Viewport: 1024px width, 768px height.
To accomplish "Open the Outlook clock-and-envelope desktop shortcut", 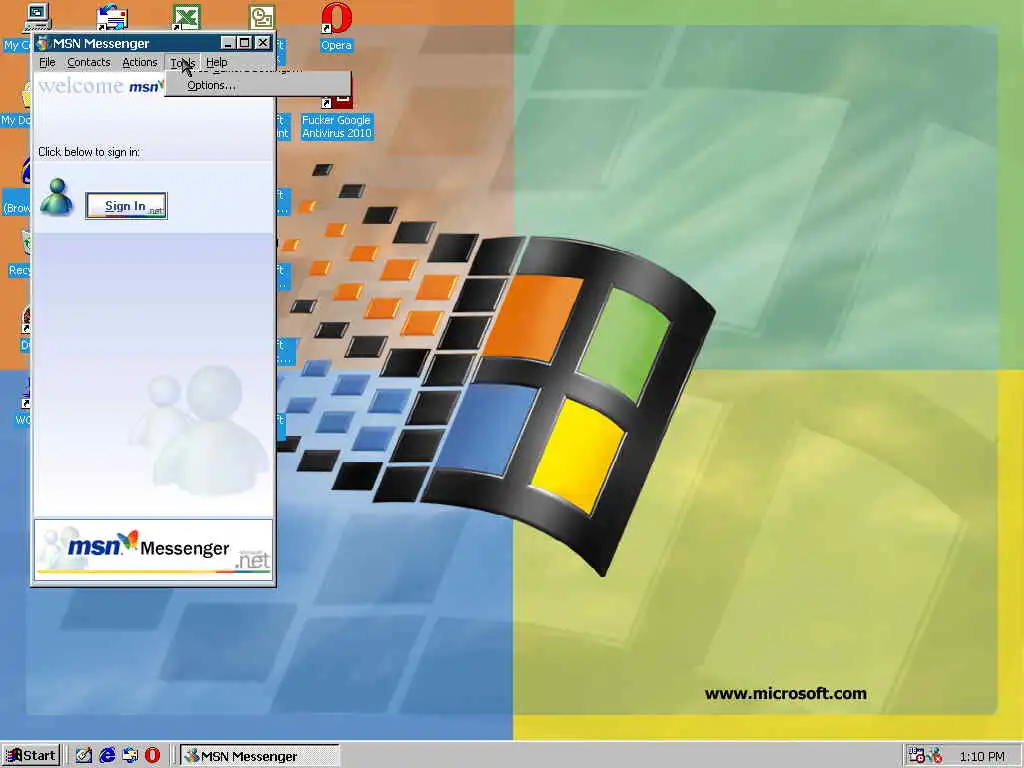I will 262,16.
